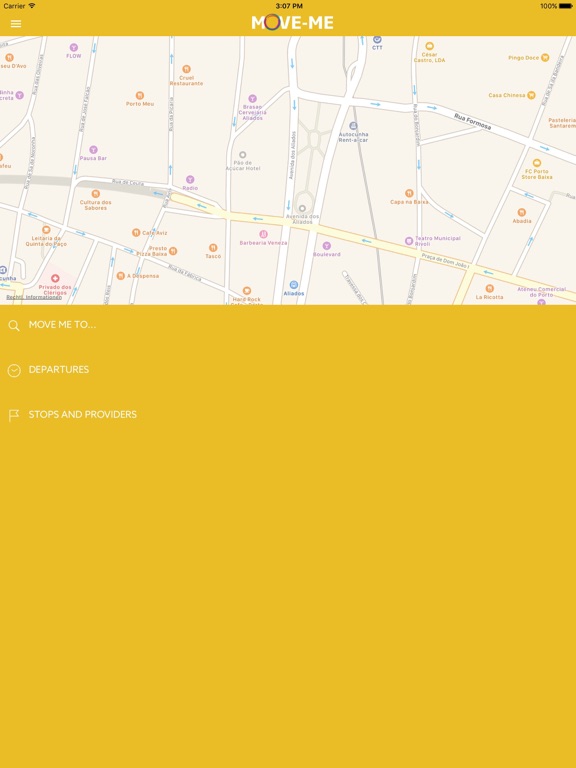Screen dimensions: 576x768
Task: Tap the Rua Formosa street label
Action: click(472, 121)
